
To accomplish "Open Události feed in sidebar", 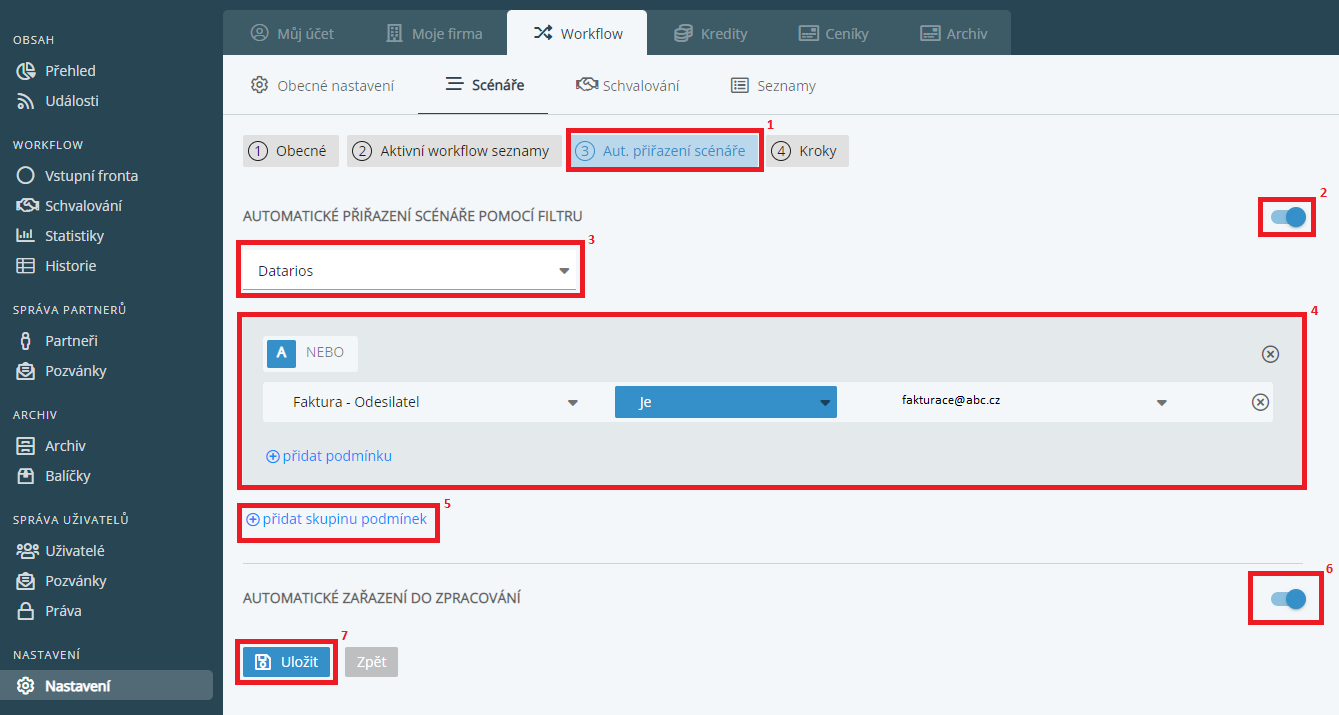I will pos(70,101).
